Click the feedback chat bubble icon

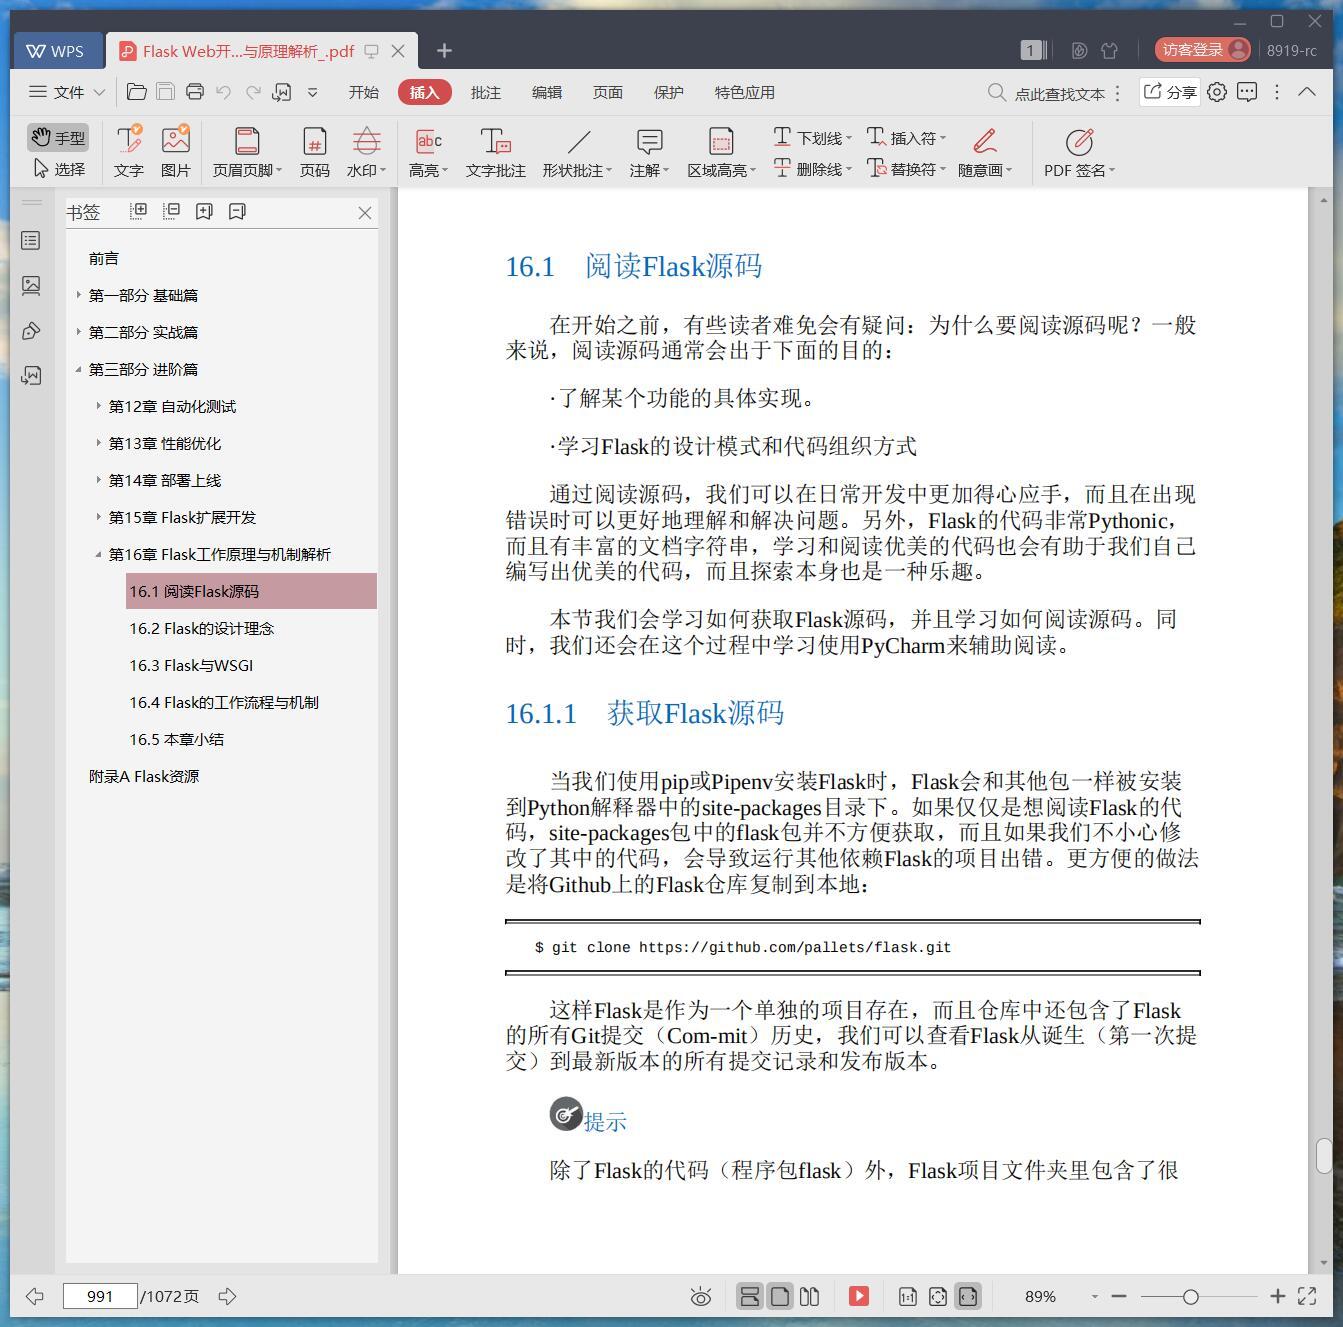[x=1247, y=92]
